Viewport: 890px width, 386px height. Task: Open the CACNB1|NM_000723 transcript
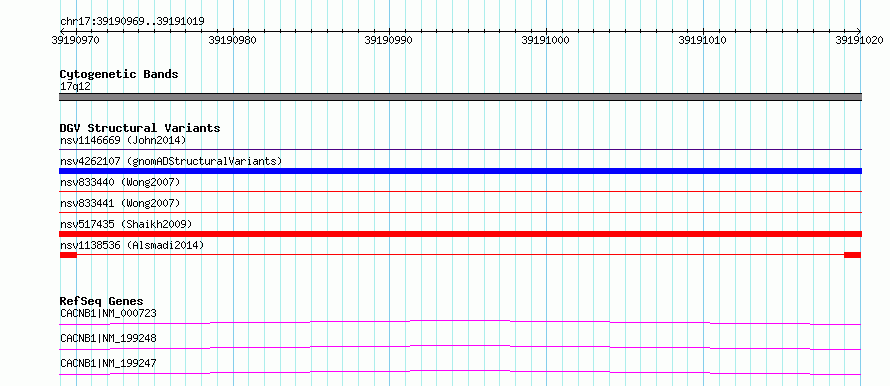click(108, 313)
